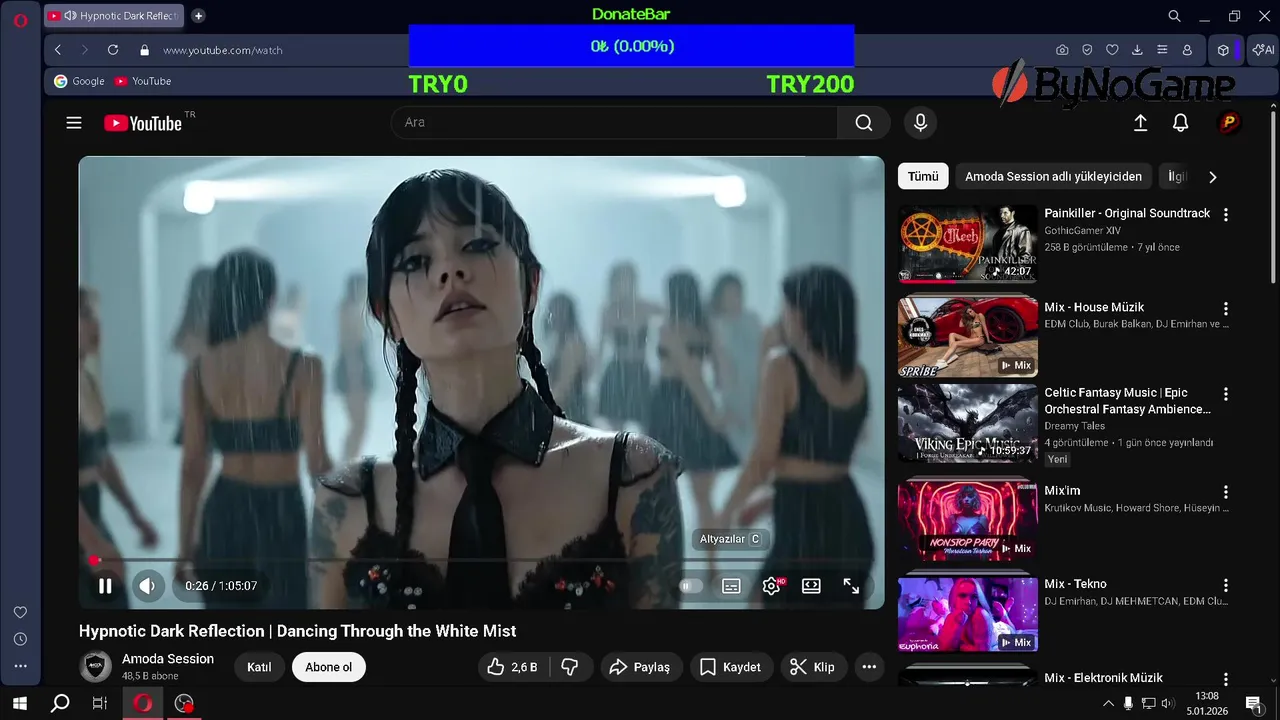The height and width of the screenshot is (720, 1280).
Task: Open Windows taskbar search
Action: (x=60, y=703)
